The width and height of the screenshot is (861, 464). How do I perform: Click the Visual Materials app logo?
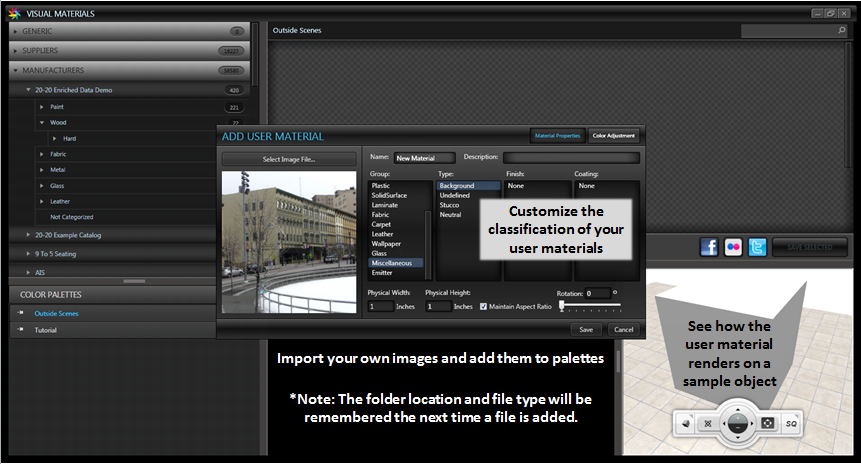tap(15, 13)
